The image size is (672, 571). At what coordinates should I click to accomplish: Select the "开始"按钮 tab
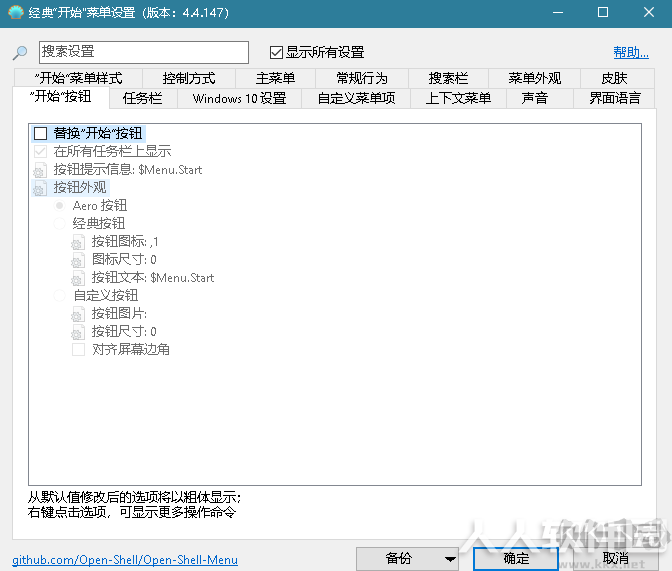point(61,97)
